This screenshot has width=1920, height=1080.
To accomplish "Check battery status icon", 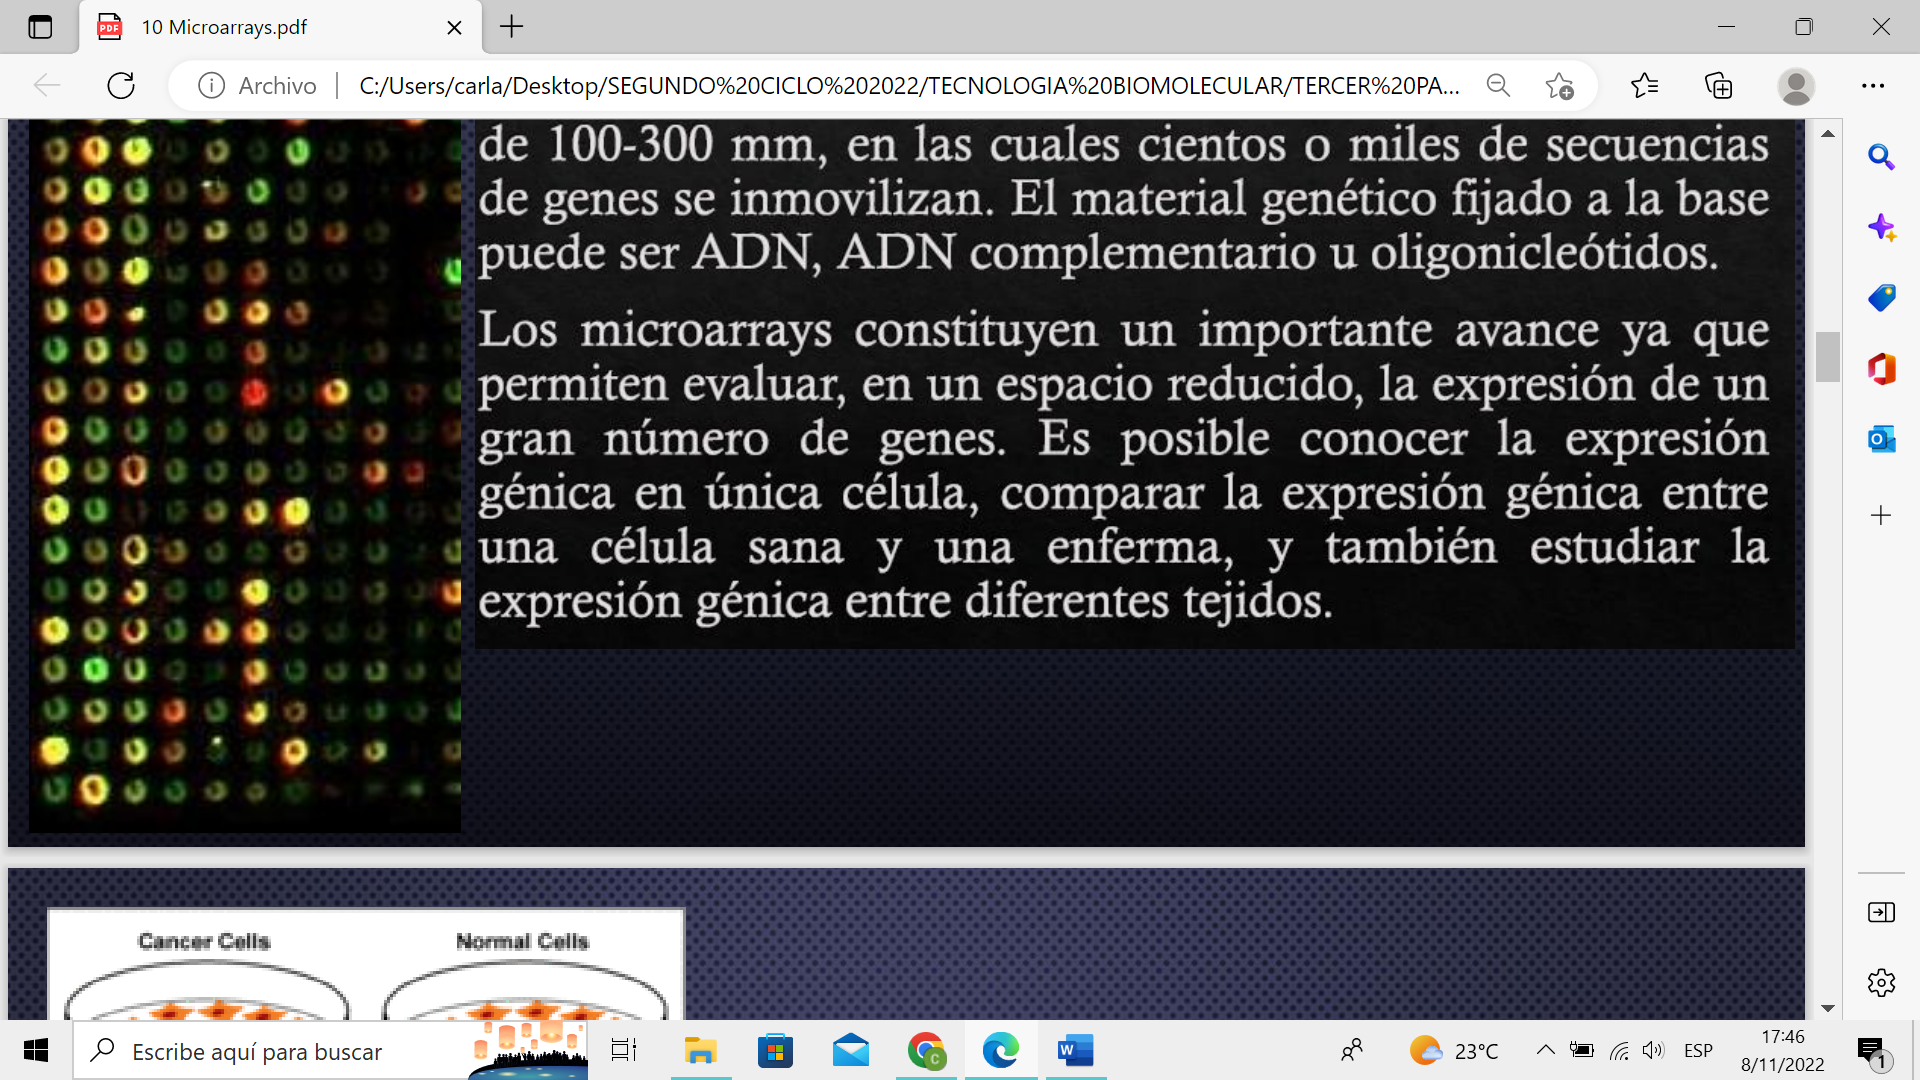I will pos(1582,1050).
